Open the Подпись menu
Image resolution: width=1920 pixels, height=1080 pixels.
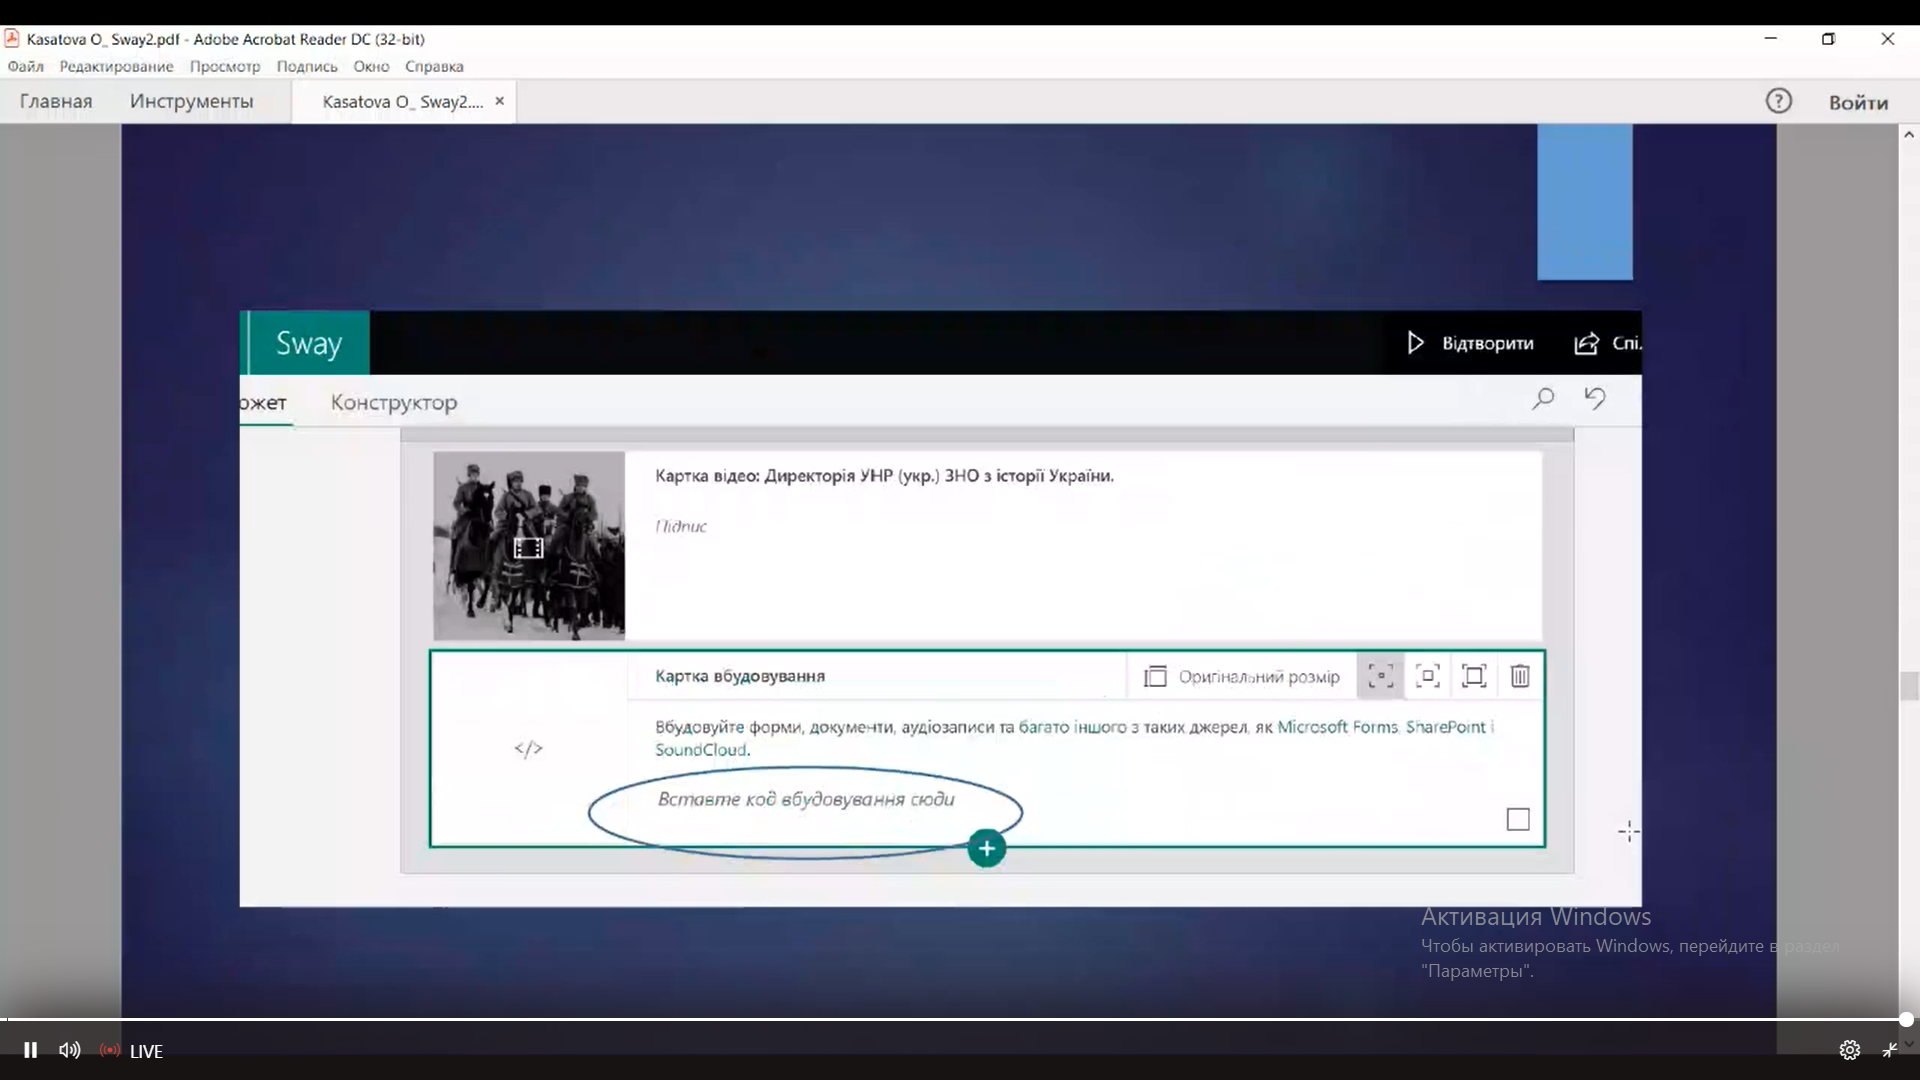point(307,66)
